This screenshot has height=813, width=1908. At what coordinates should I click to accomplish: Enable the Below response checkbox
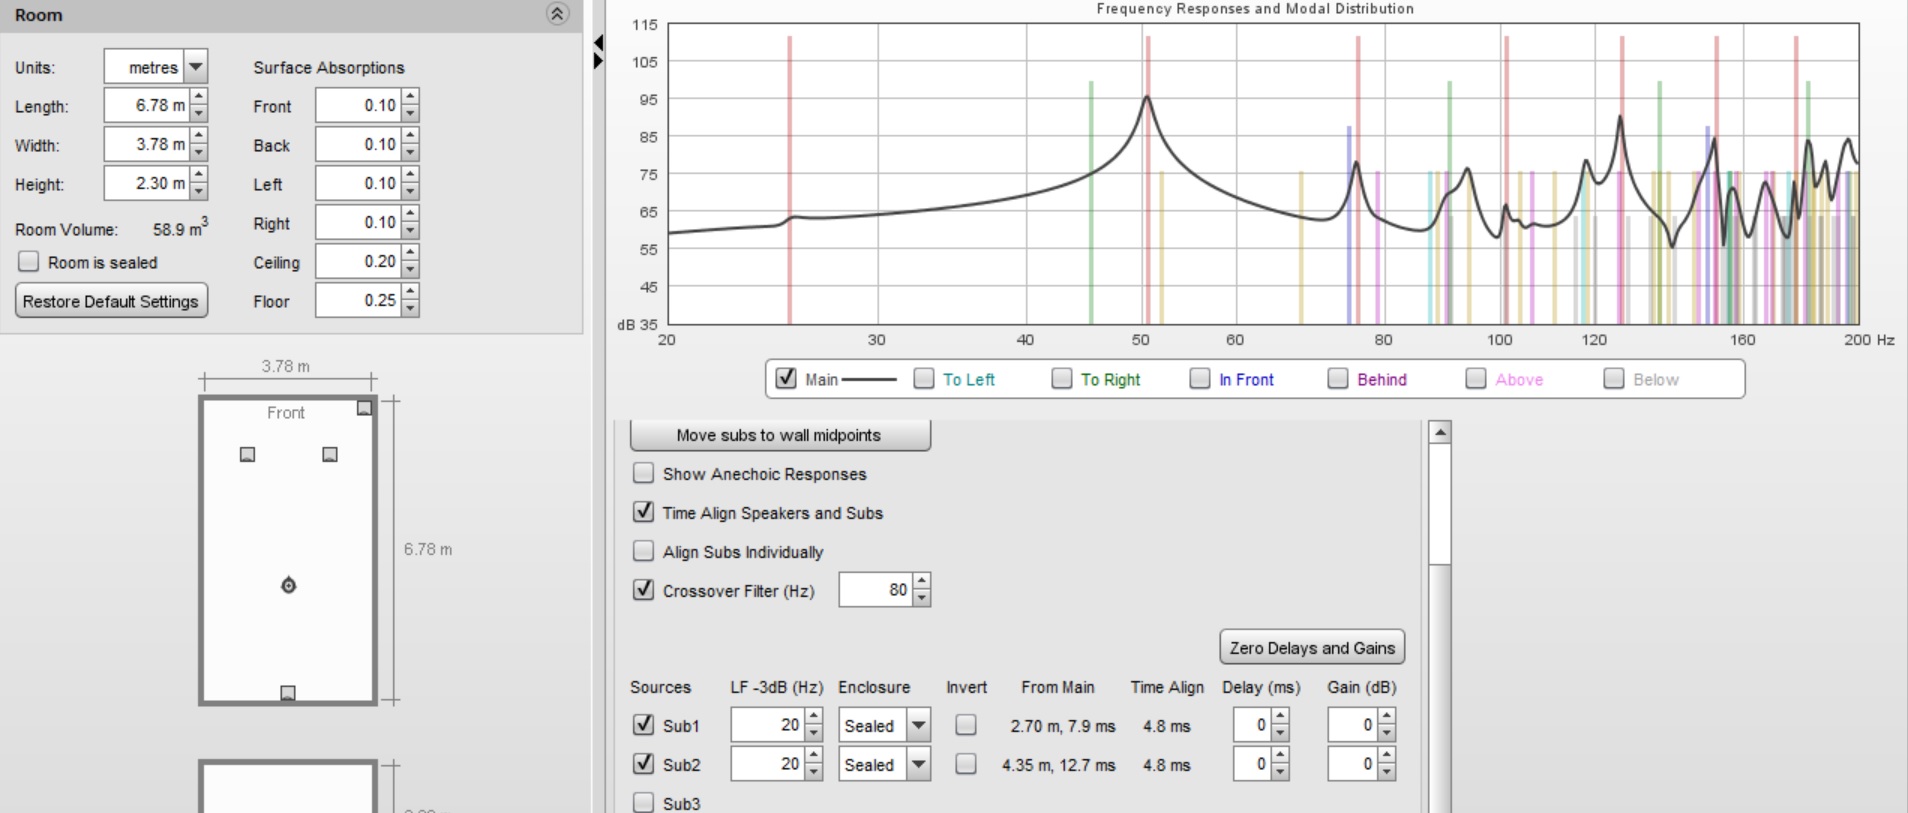[1614, 378]
